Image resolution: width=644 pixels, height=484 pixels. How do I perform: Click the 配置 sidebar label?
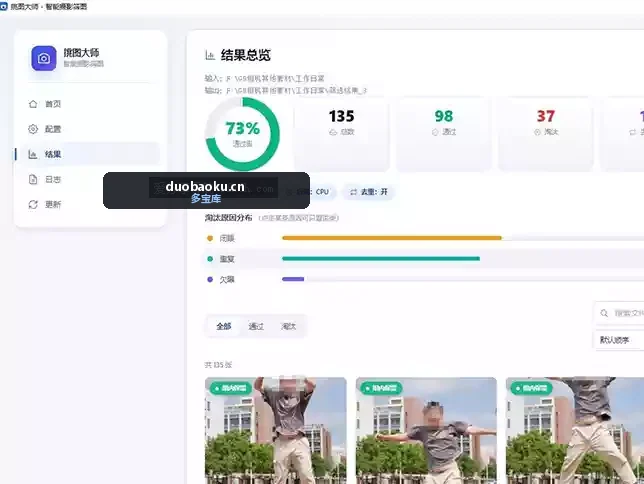point(53,129)
